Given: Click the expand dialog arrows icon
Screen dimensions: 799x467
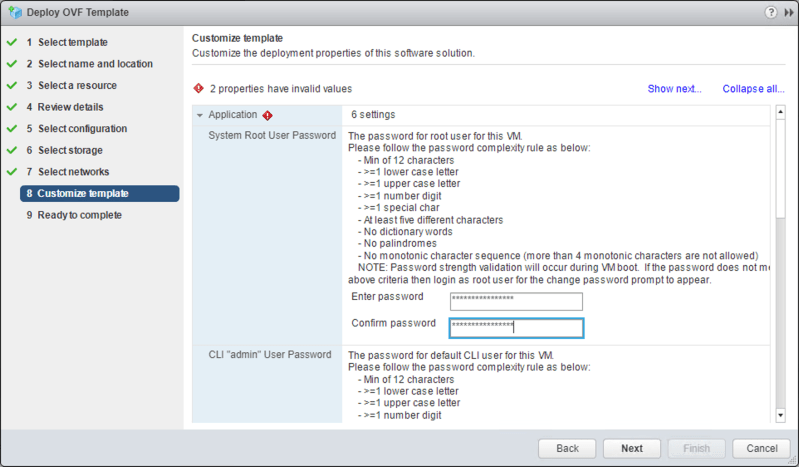Looking at the screenshot, I should tap(787, 12).
